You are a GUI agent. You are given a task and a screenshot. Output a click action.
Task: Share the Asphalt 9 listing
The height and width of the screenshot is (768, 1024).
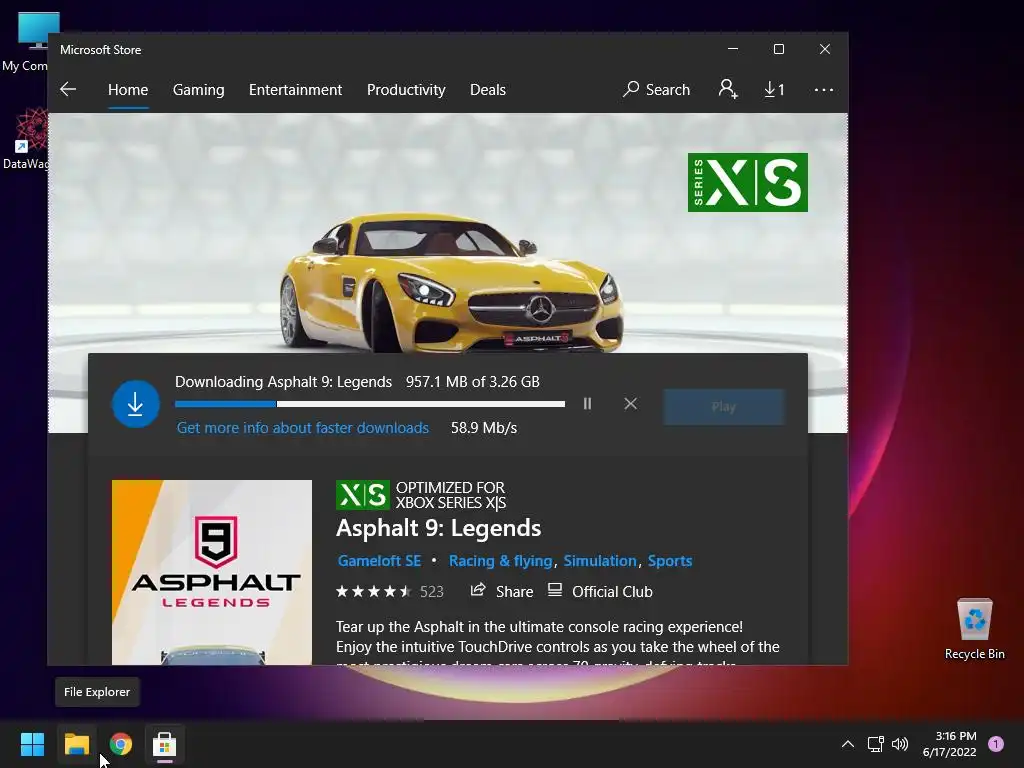tap(502, 592)
